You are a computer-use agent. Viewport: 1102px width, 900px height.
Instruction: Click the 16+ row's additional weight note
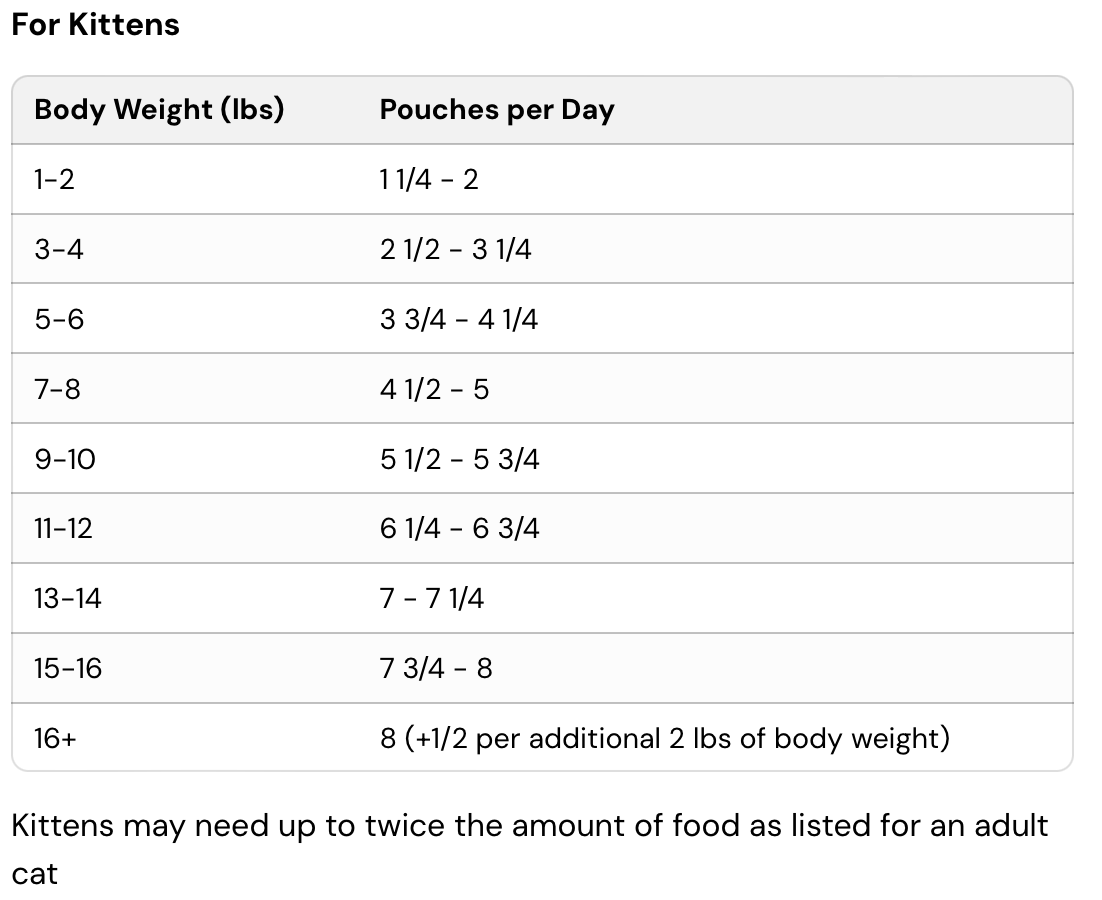[x=664, y=738]
